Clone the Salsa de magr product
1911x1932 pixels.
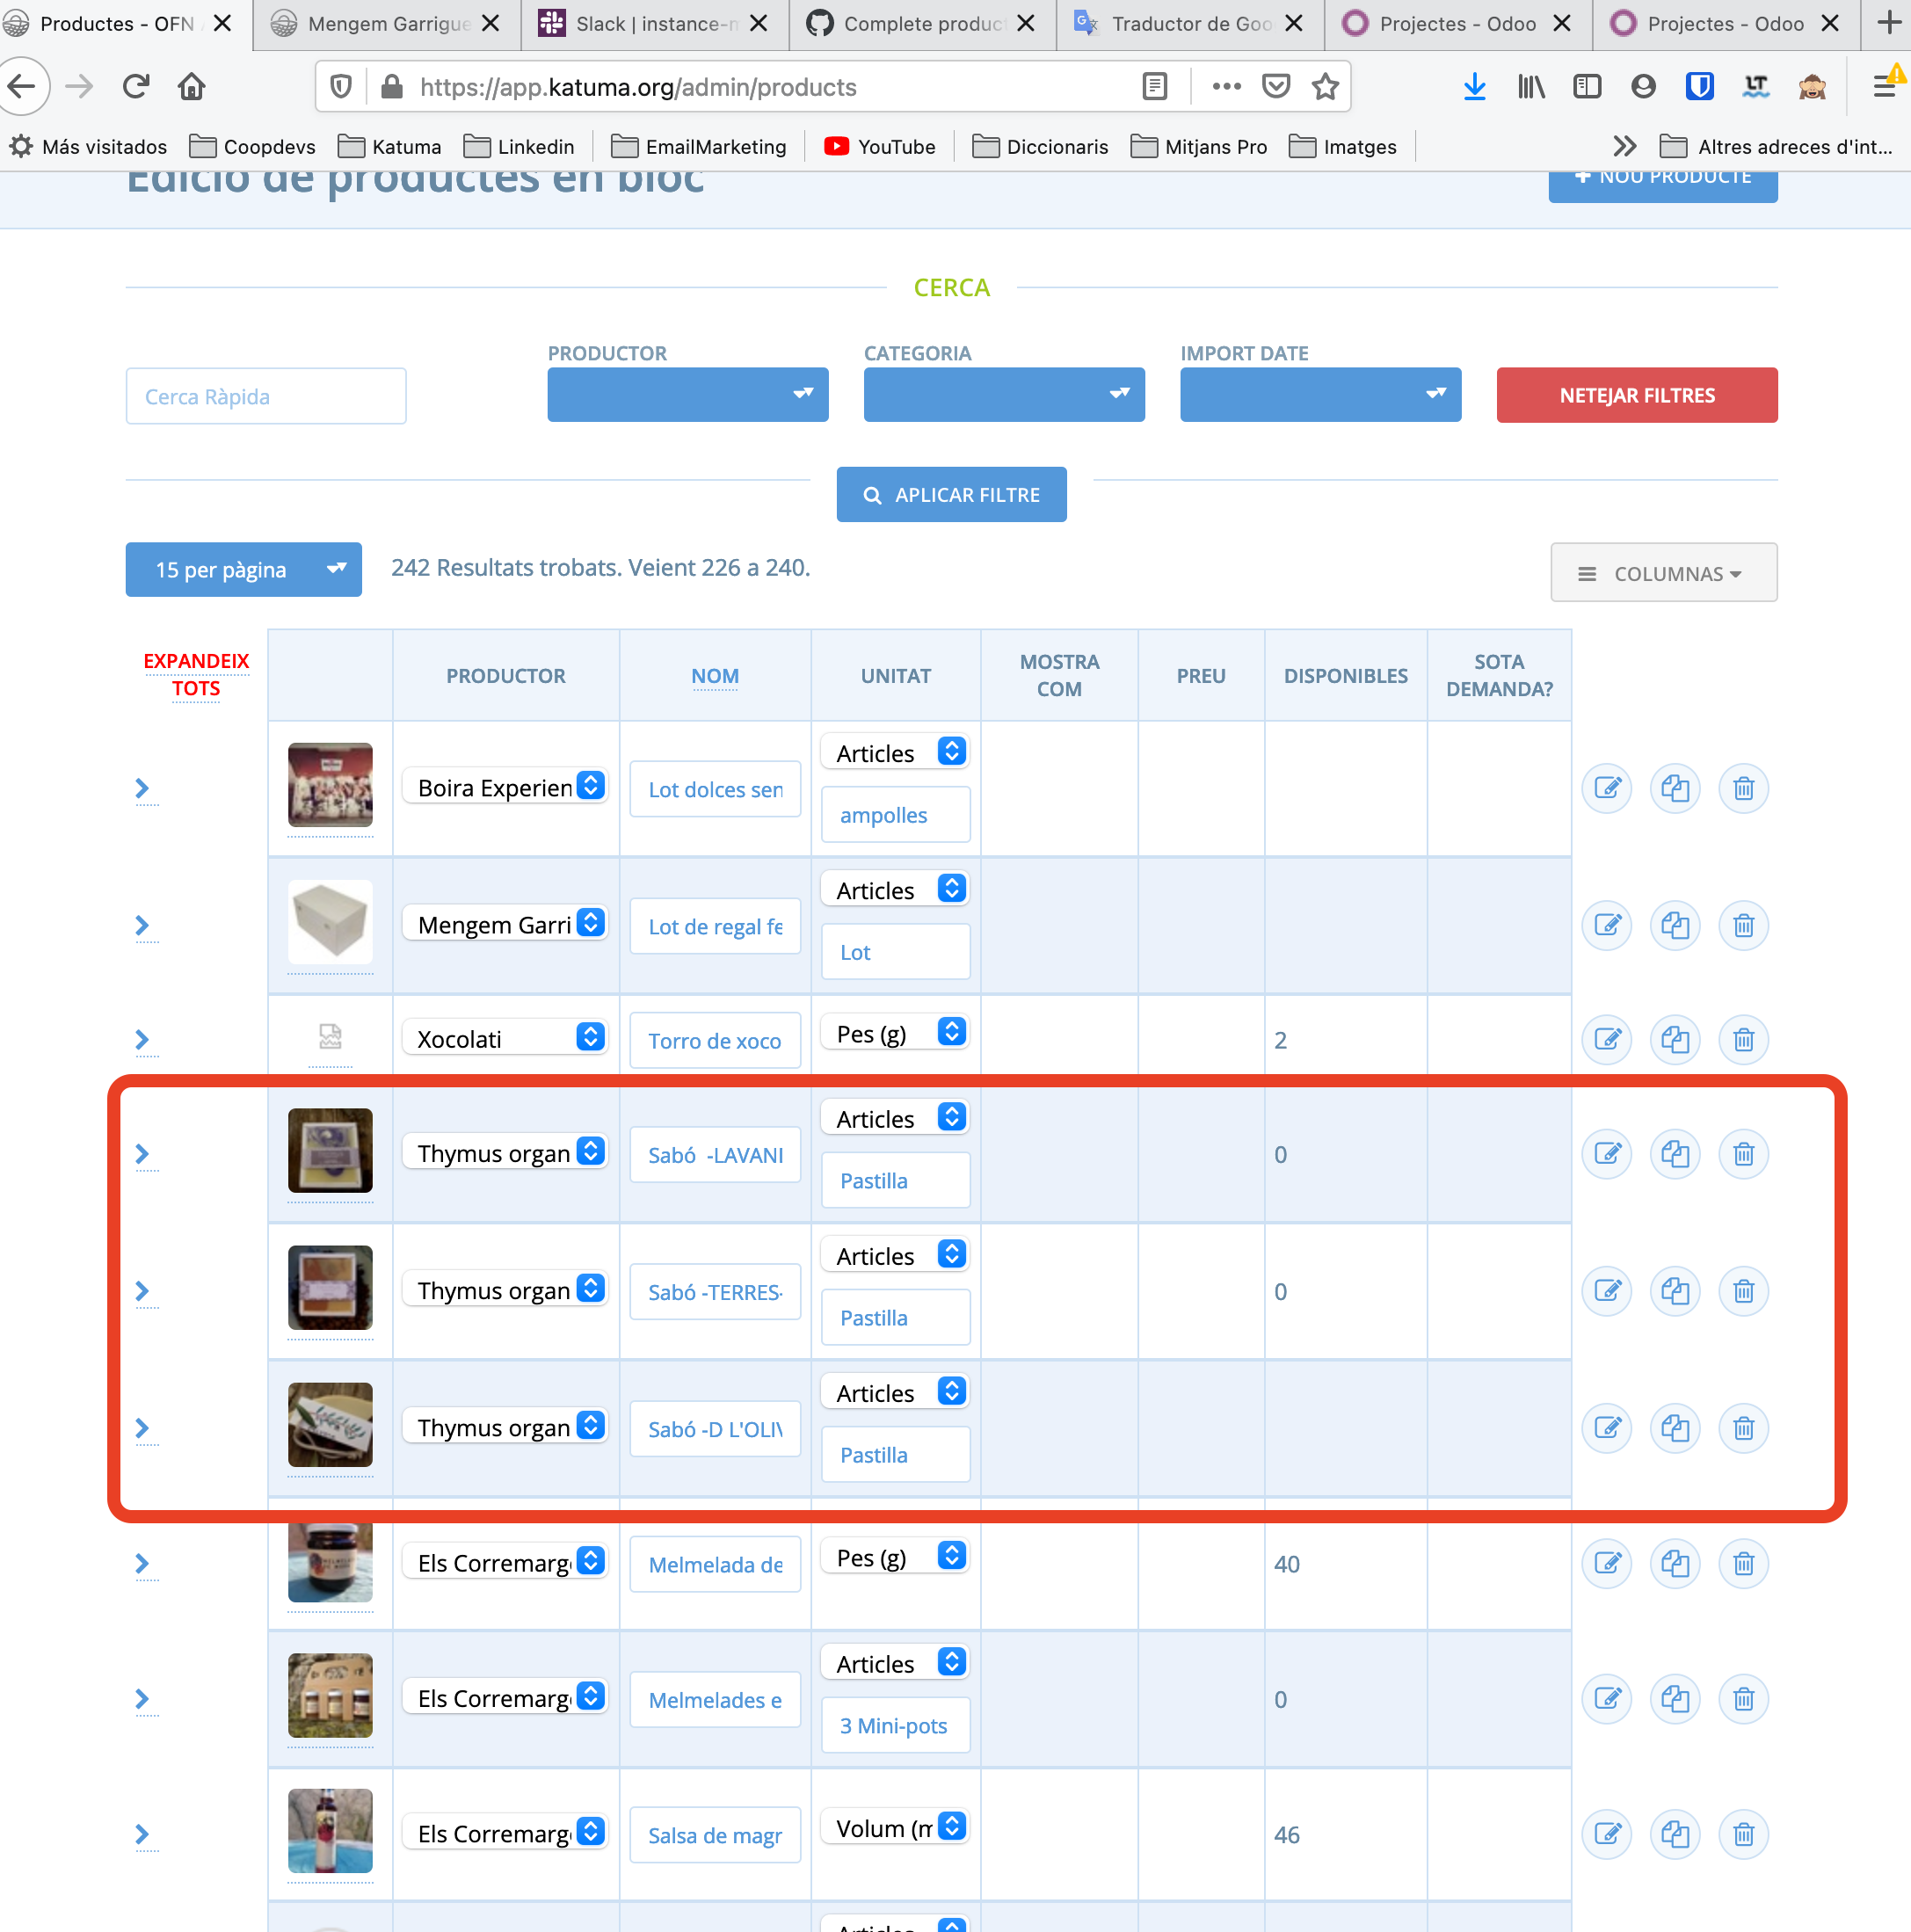(1675, 1834)
